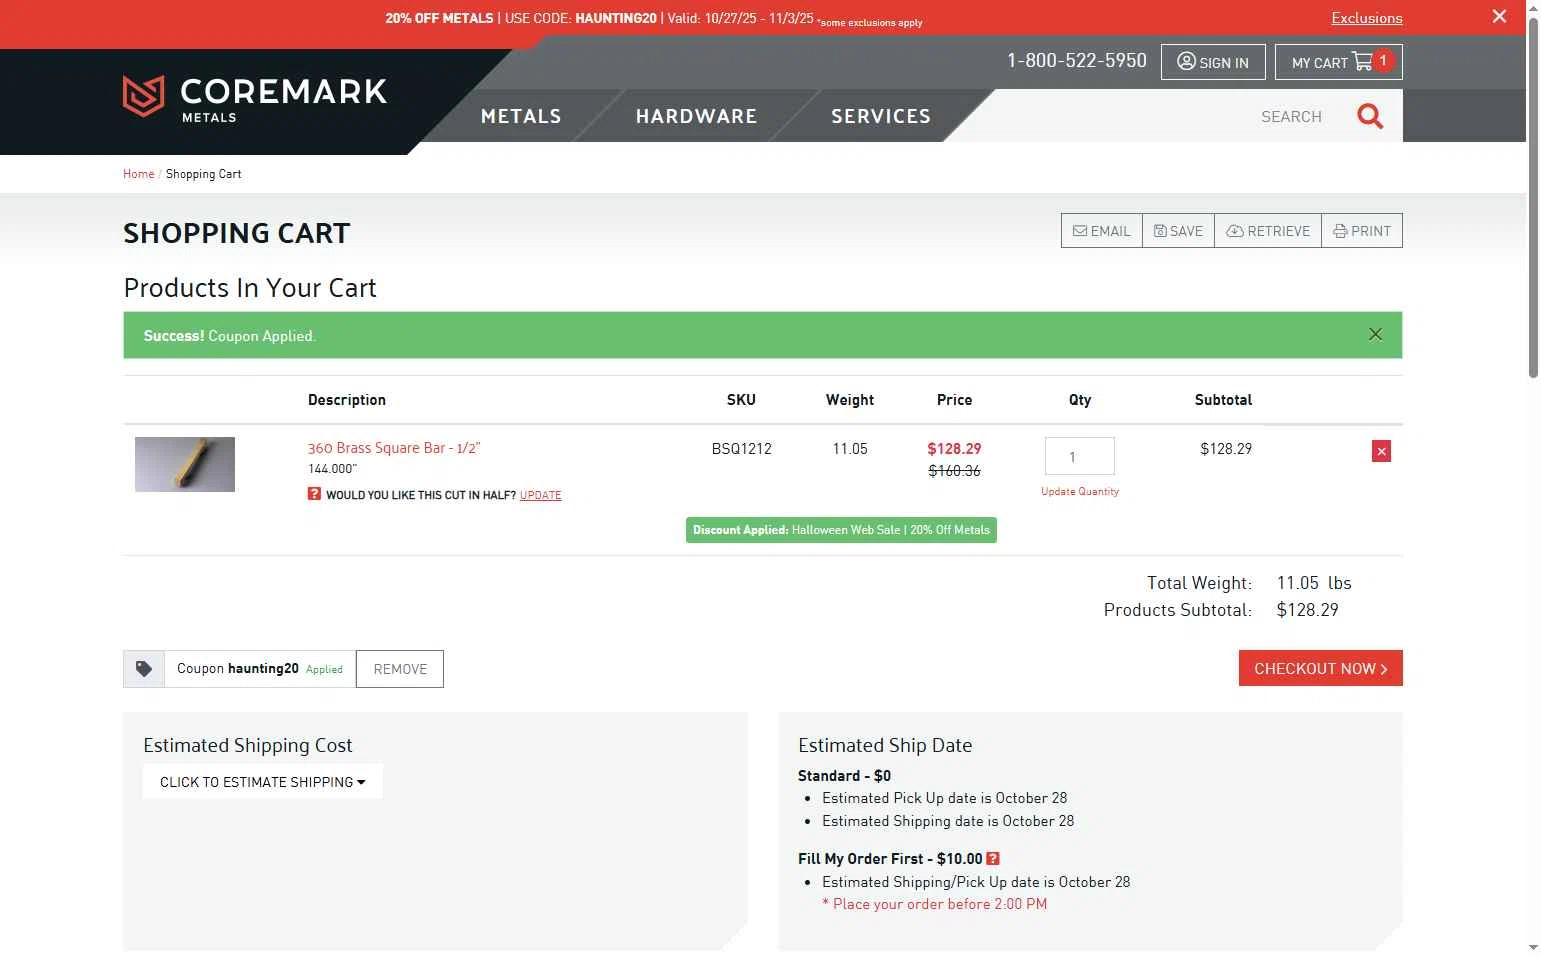Dismiss the Coupon Applied success message
Viewport: 1541px width, 957px height.
[1375, 334]
